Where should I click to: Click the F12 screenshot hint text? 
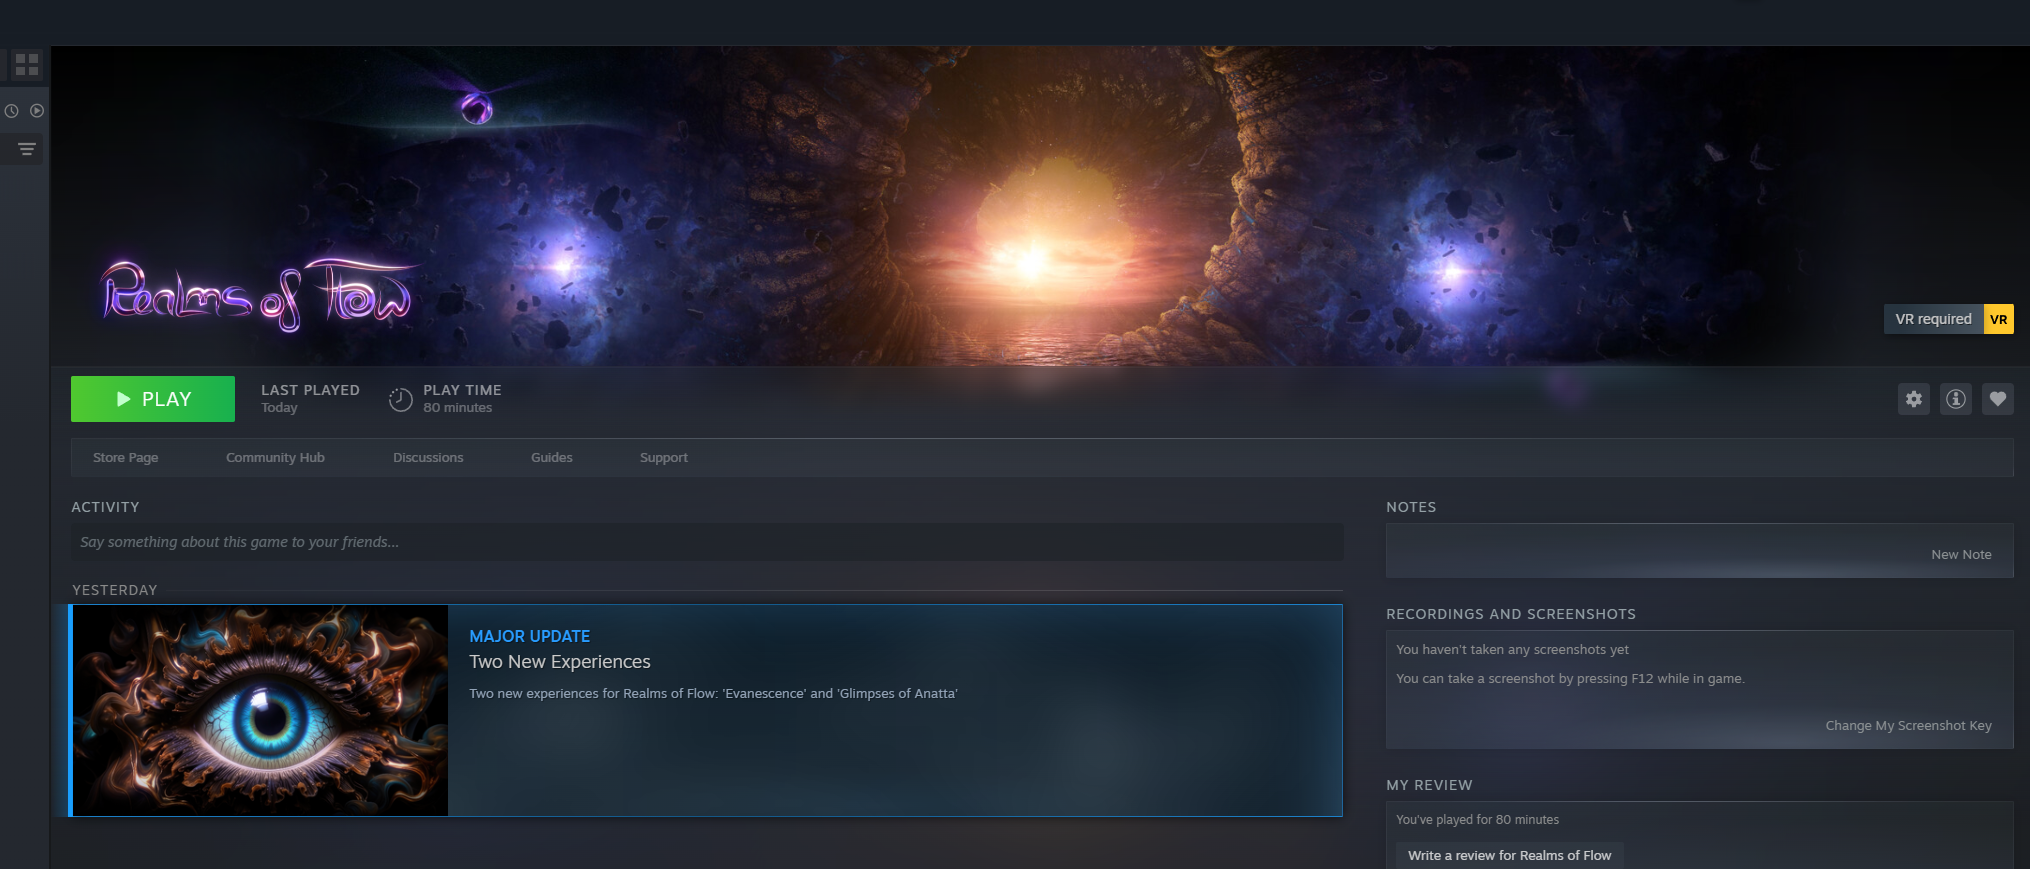point(1570,678)
